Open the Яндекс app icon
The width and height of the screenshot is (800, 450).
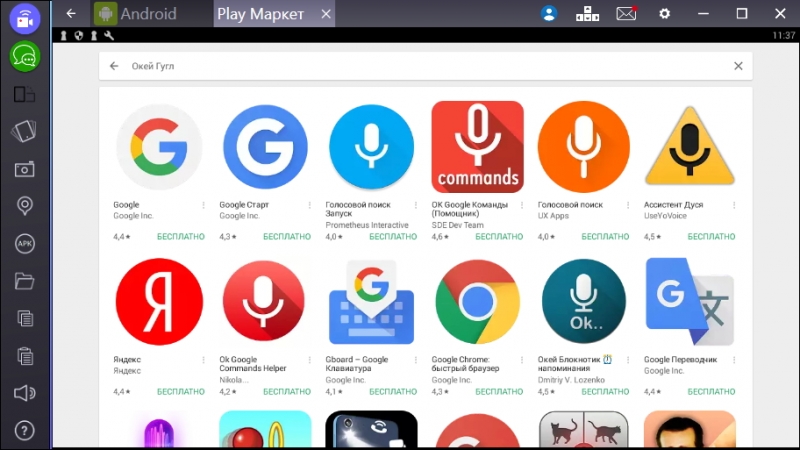tap(159, 302)
